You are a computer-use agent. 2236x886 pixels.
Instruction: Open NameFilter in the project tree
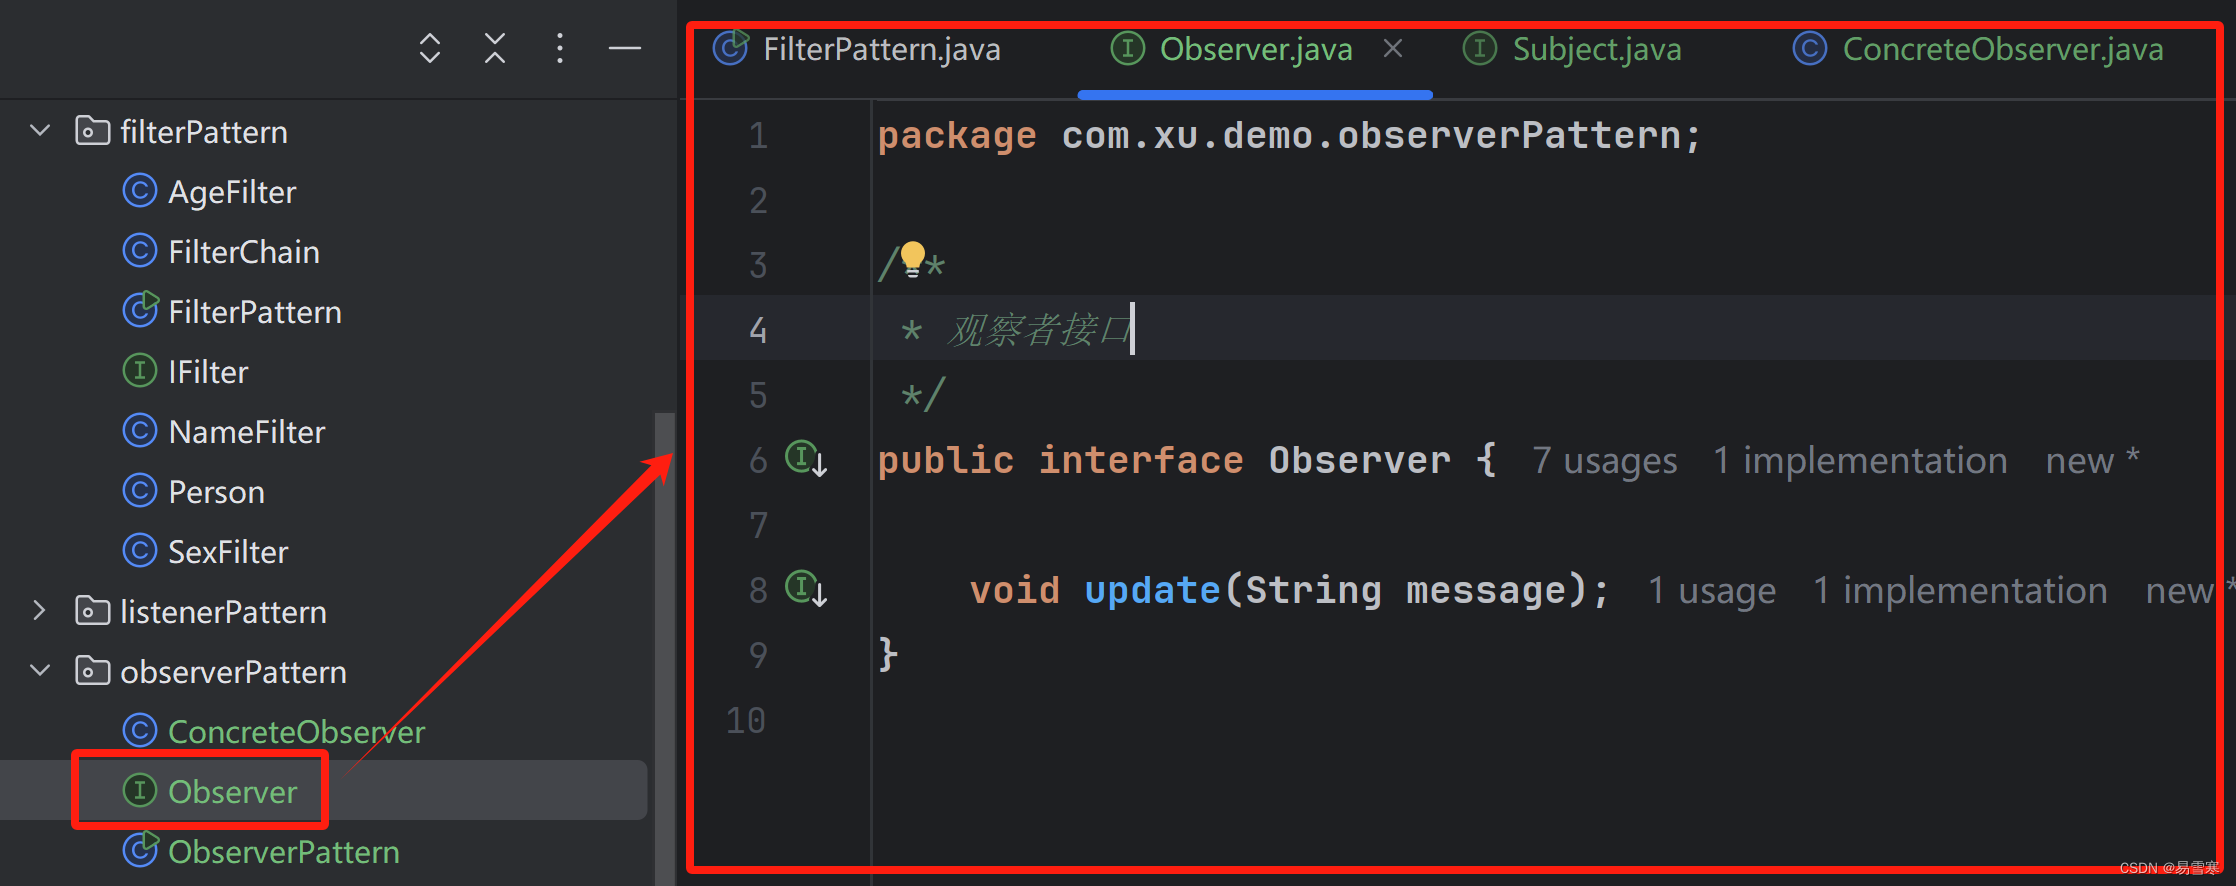(x=247, y=432)
